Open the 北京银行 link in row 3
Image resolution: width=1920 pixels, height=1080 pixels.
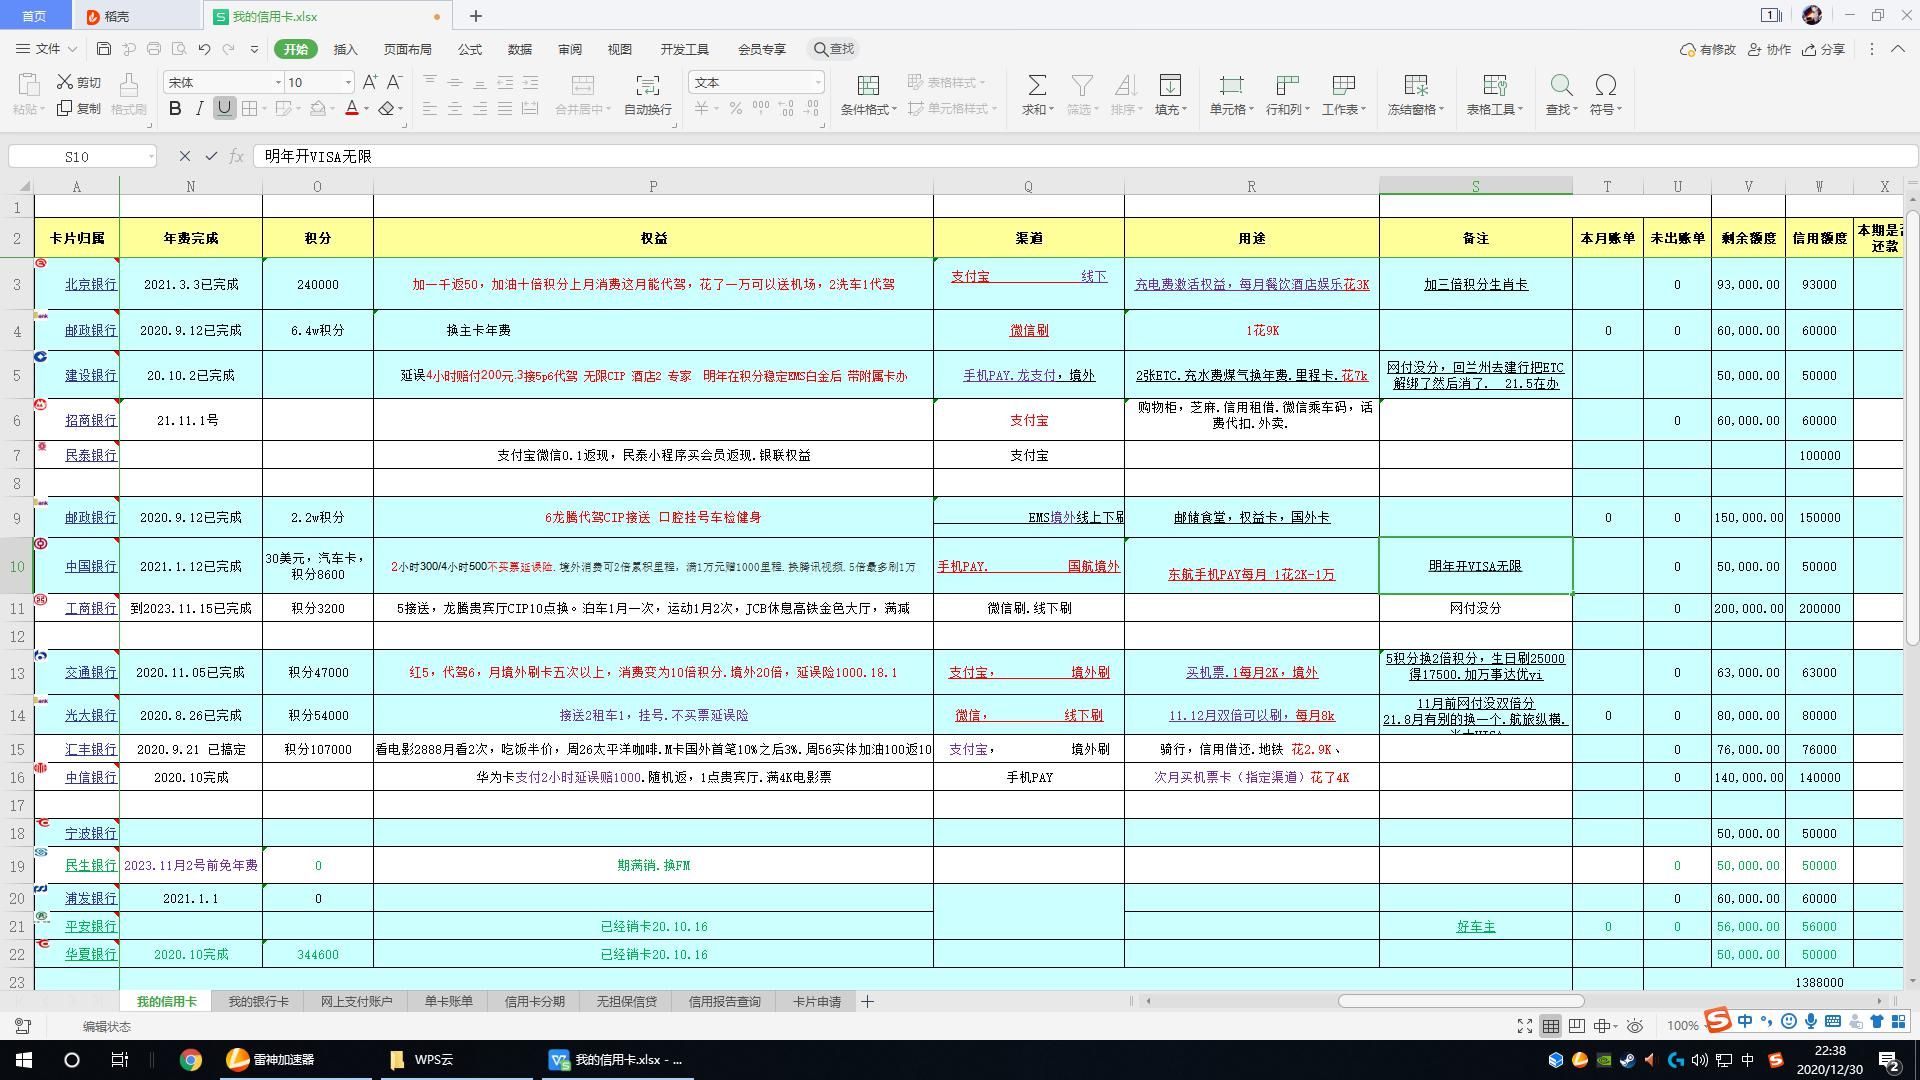91,284
